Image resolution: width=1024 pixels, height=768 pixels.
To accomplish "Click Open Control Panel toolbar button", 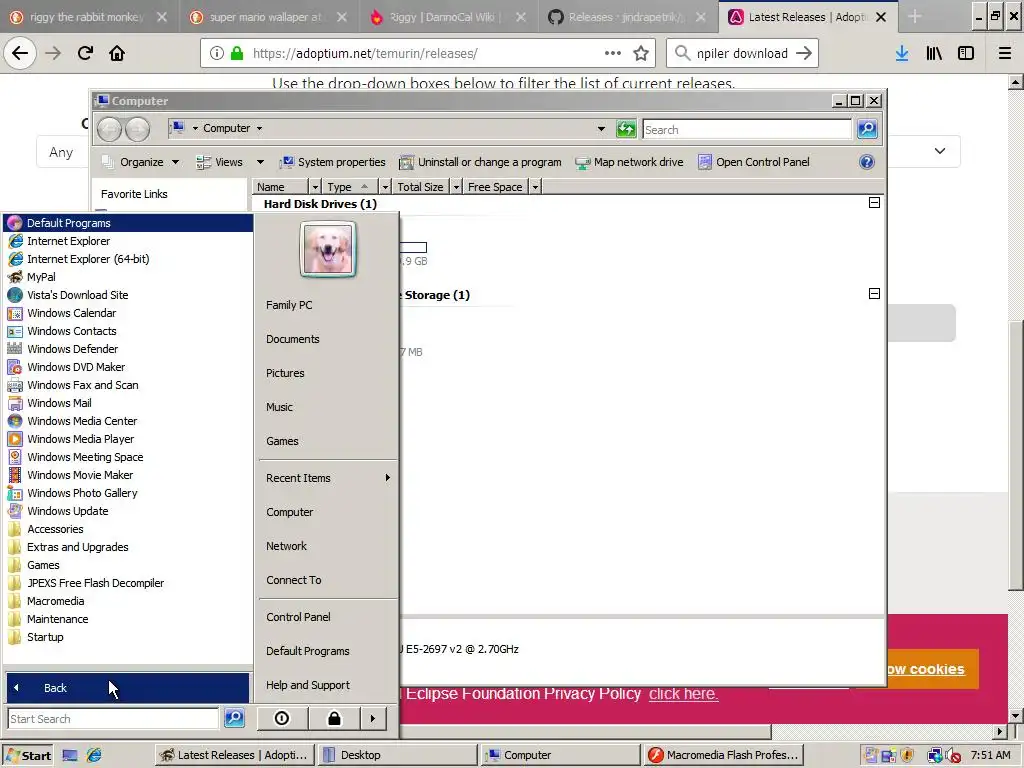I will [754, 162].
